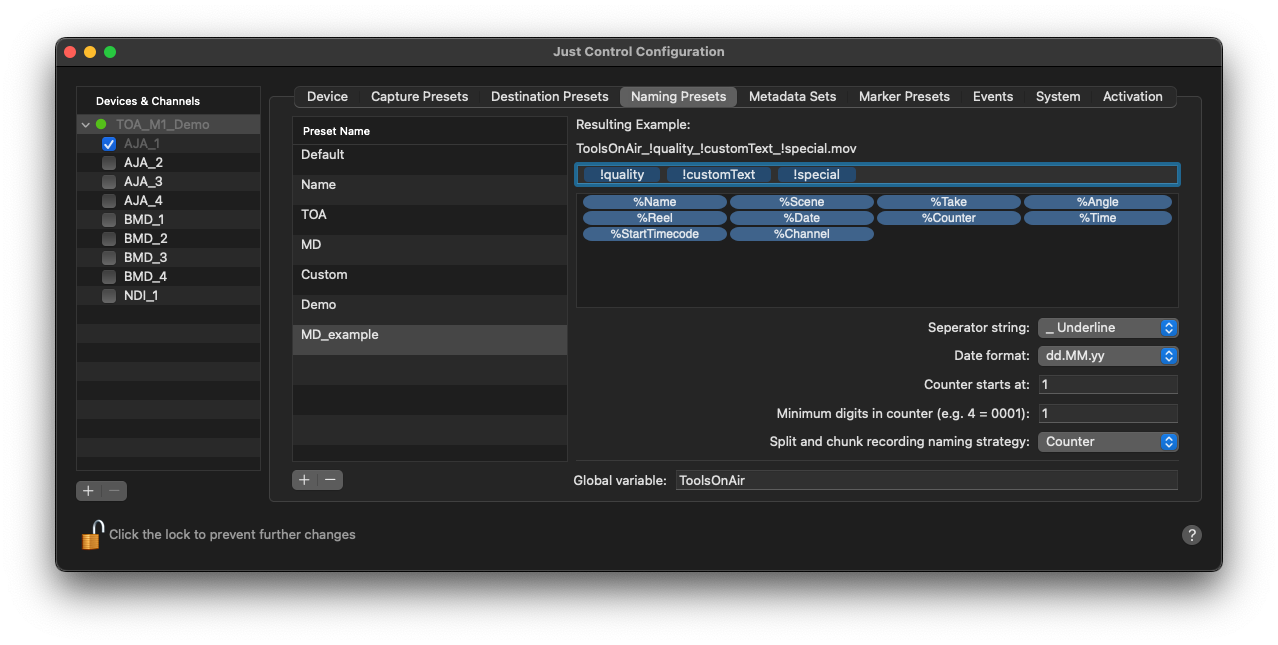Click the Preset Name column header
Viewport: 1278px width, 645px height.
[430, 131]
